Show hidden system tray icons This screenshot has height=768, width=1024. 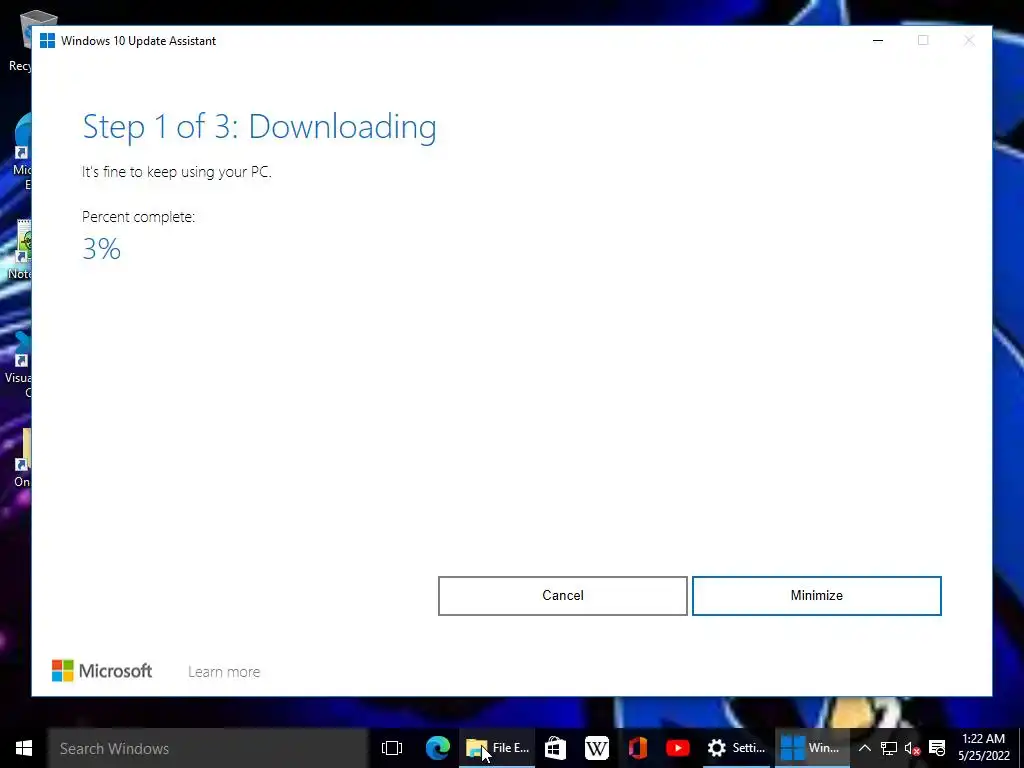(864, 748)
